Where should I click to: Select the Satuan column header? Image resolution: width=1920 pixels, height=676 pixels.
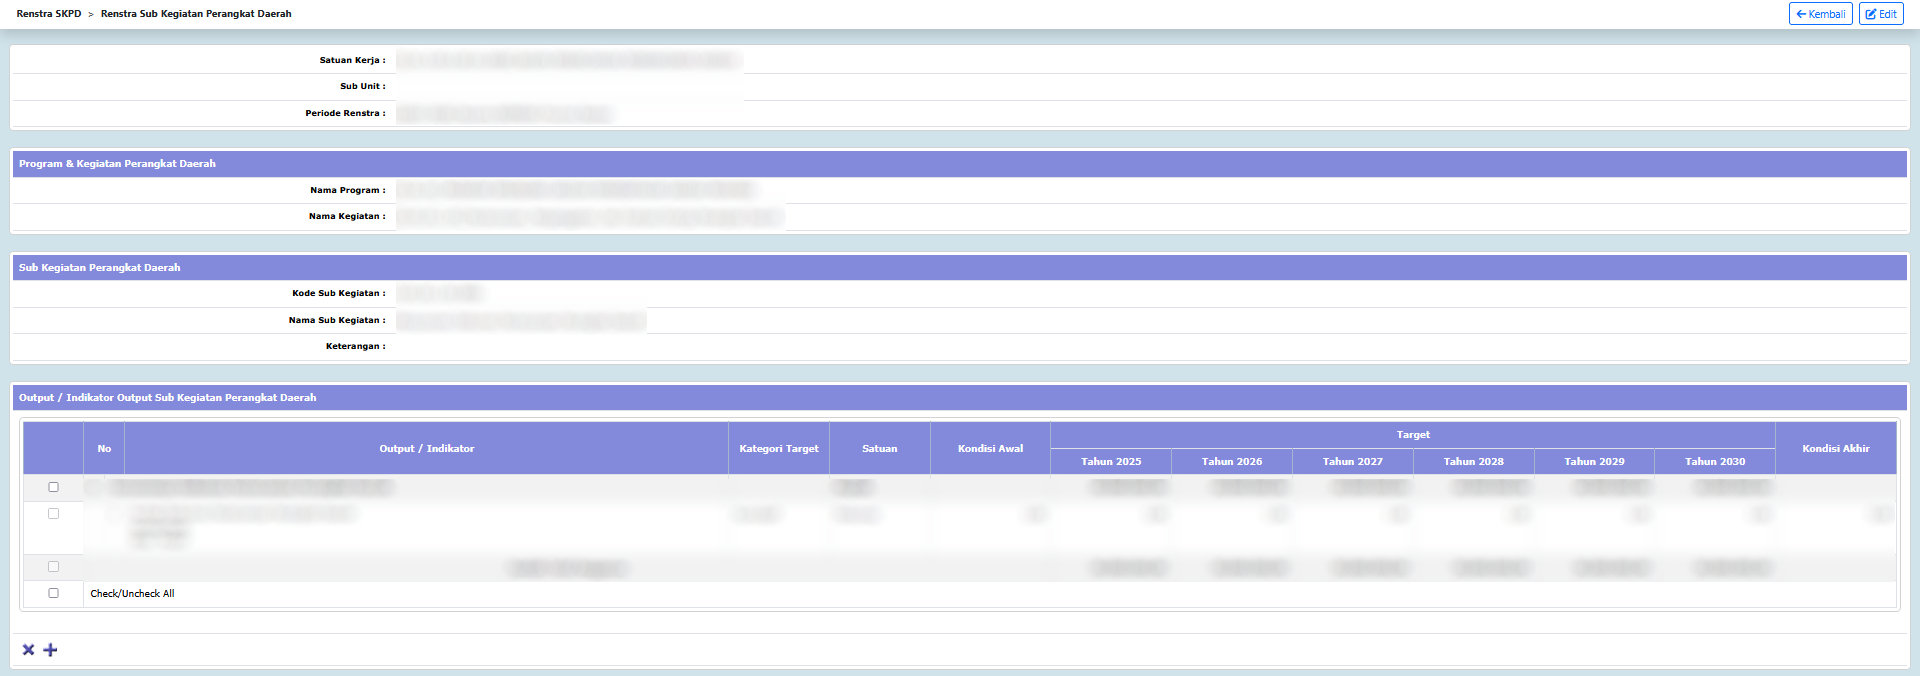[x=879, y=449]
